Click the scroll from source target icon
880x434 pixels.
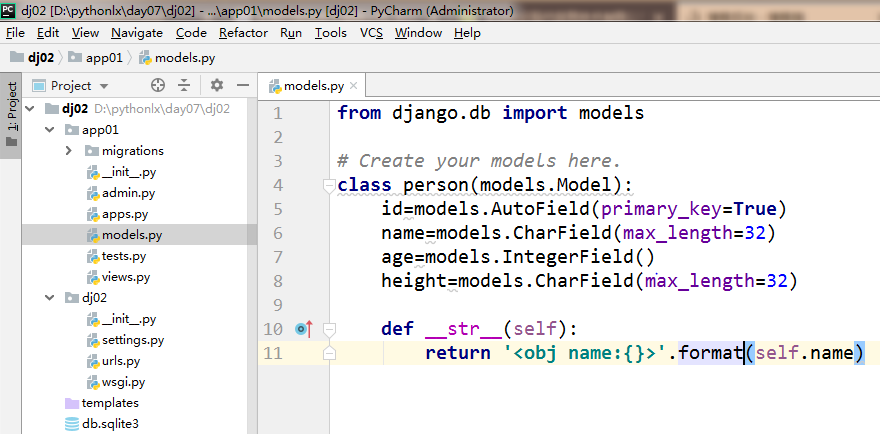pos(158,85)
